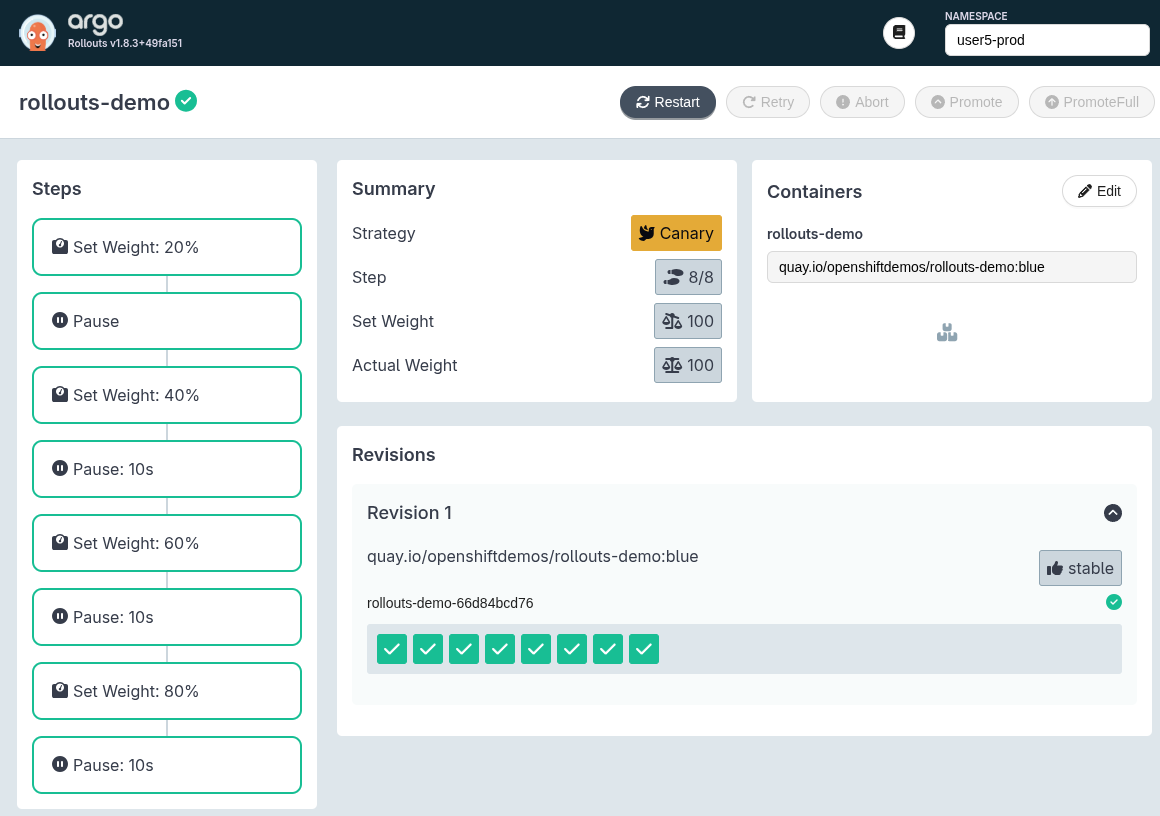Select the fourth green pod checkmark box
The image size is (1160, 816).
(500, 649)
